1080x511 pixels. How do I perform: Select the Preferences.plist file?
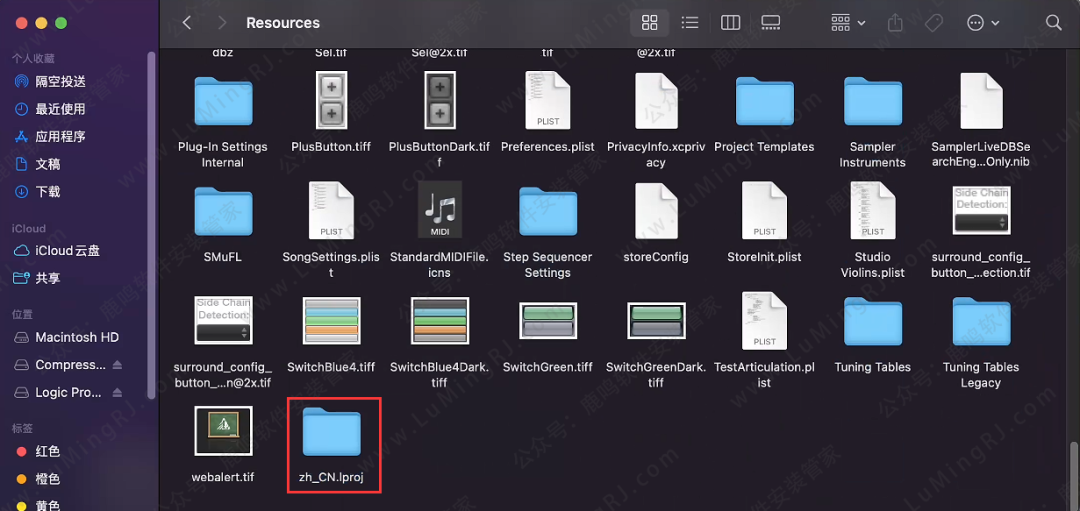click(547, 101)
